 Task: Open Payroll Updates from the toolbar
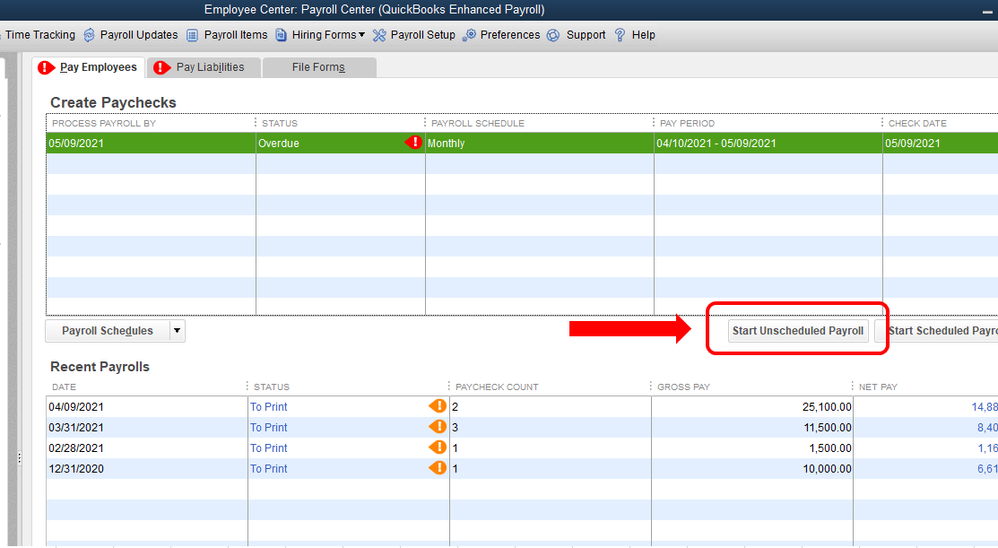[139, 35]
